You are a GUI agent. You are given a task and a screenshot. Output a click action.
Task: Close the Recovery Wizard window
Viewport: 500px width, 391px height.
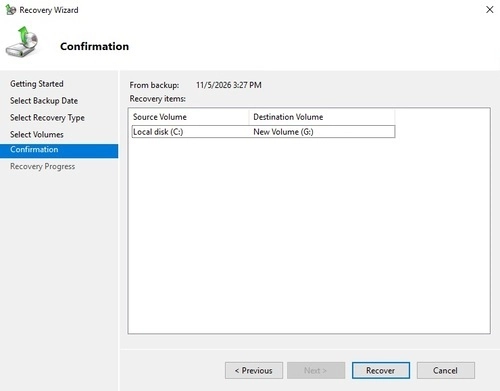click(489, 10)
